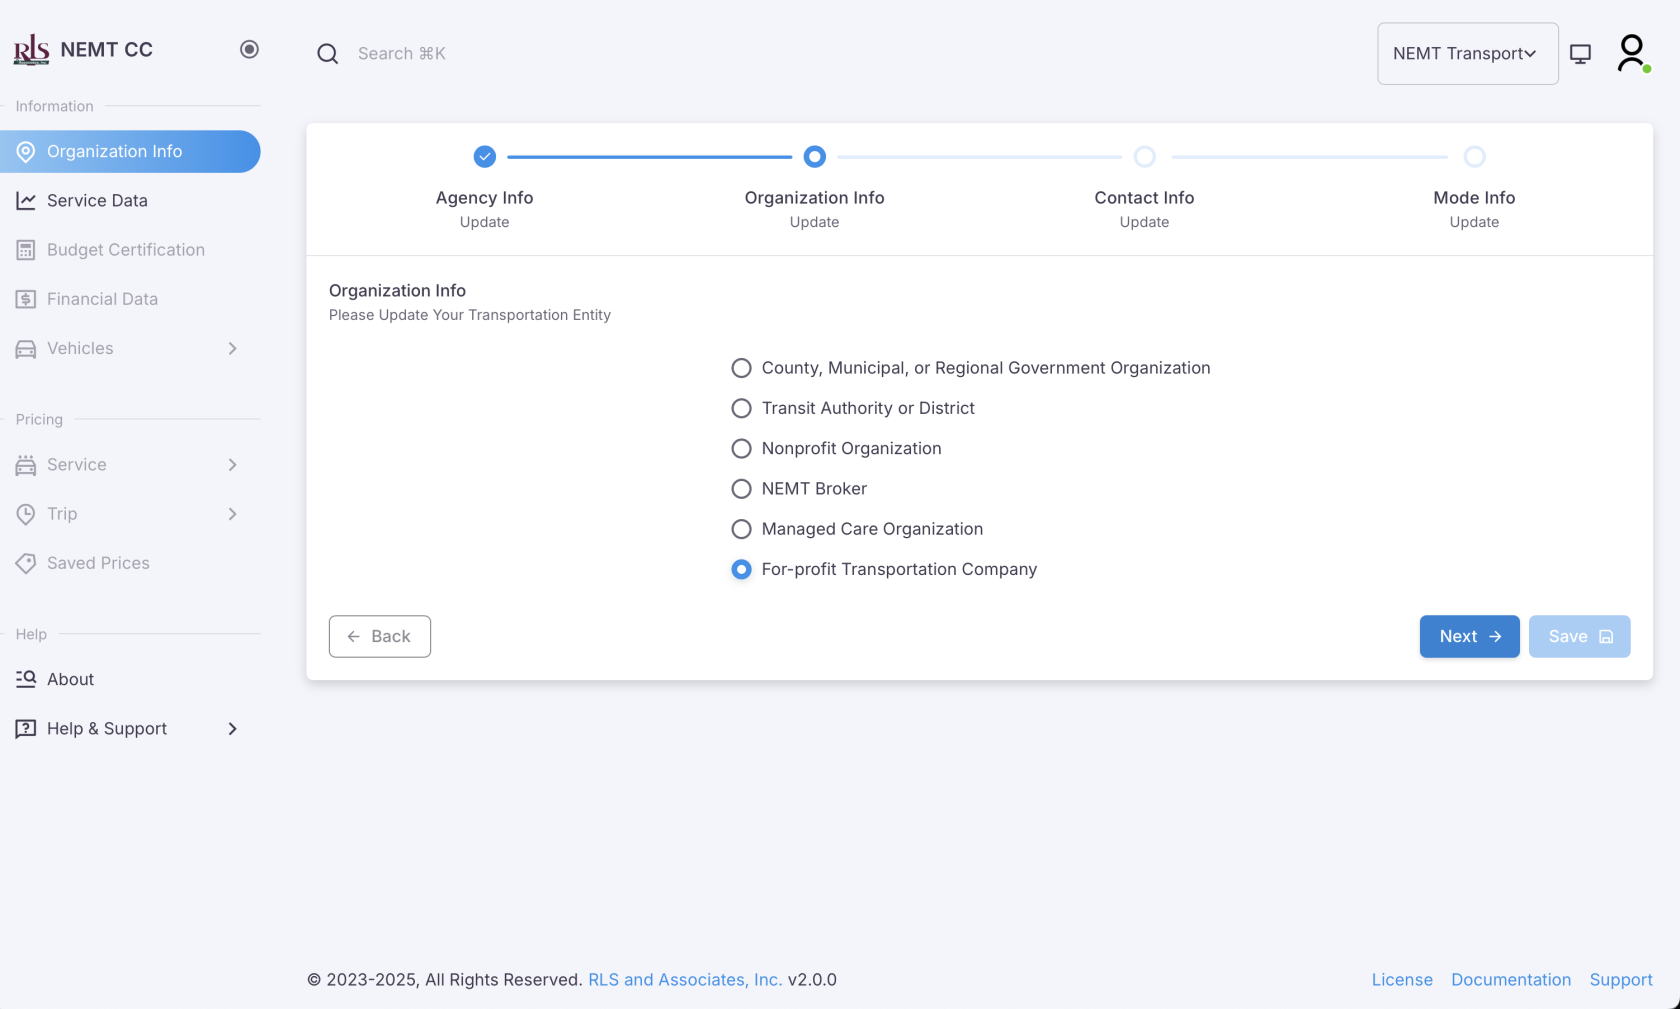Click the monitor icon near the profile

coord(1581,54)
